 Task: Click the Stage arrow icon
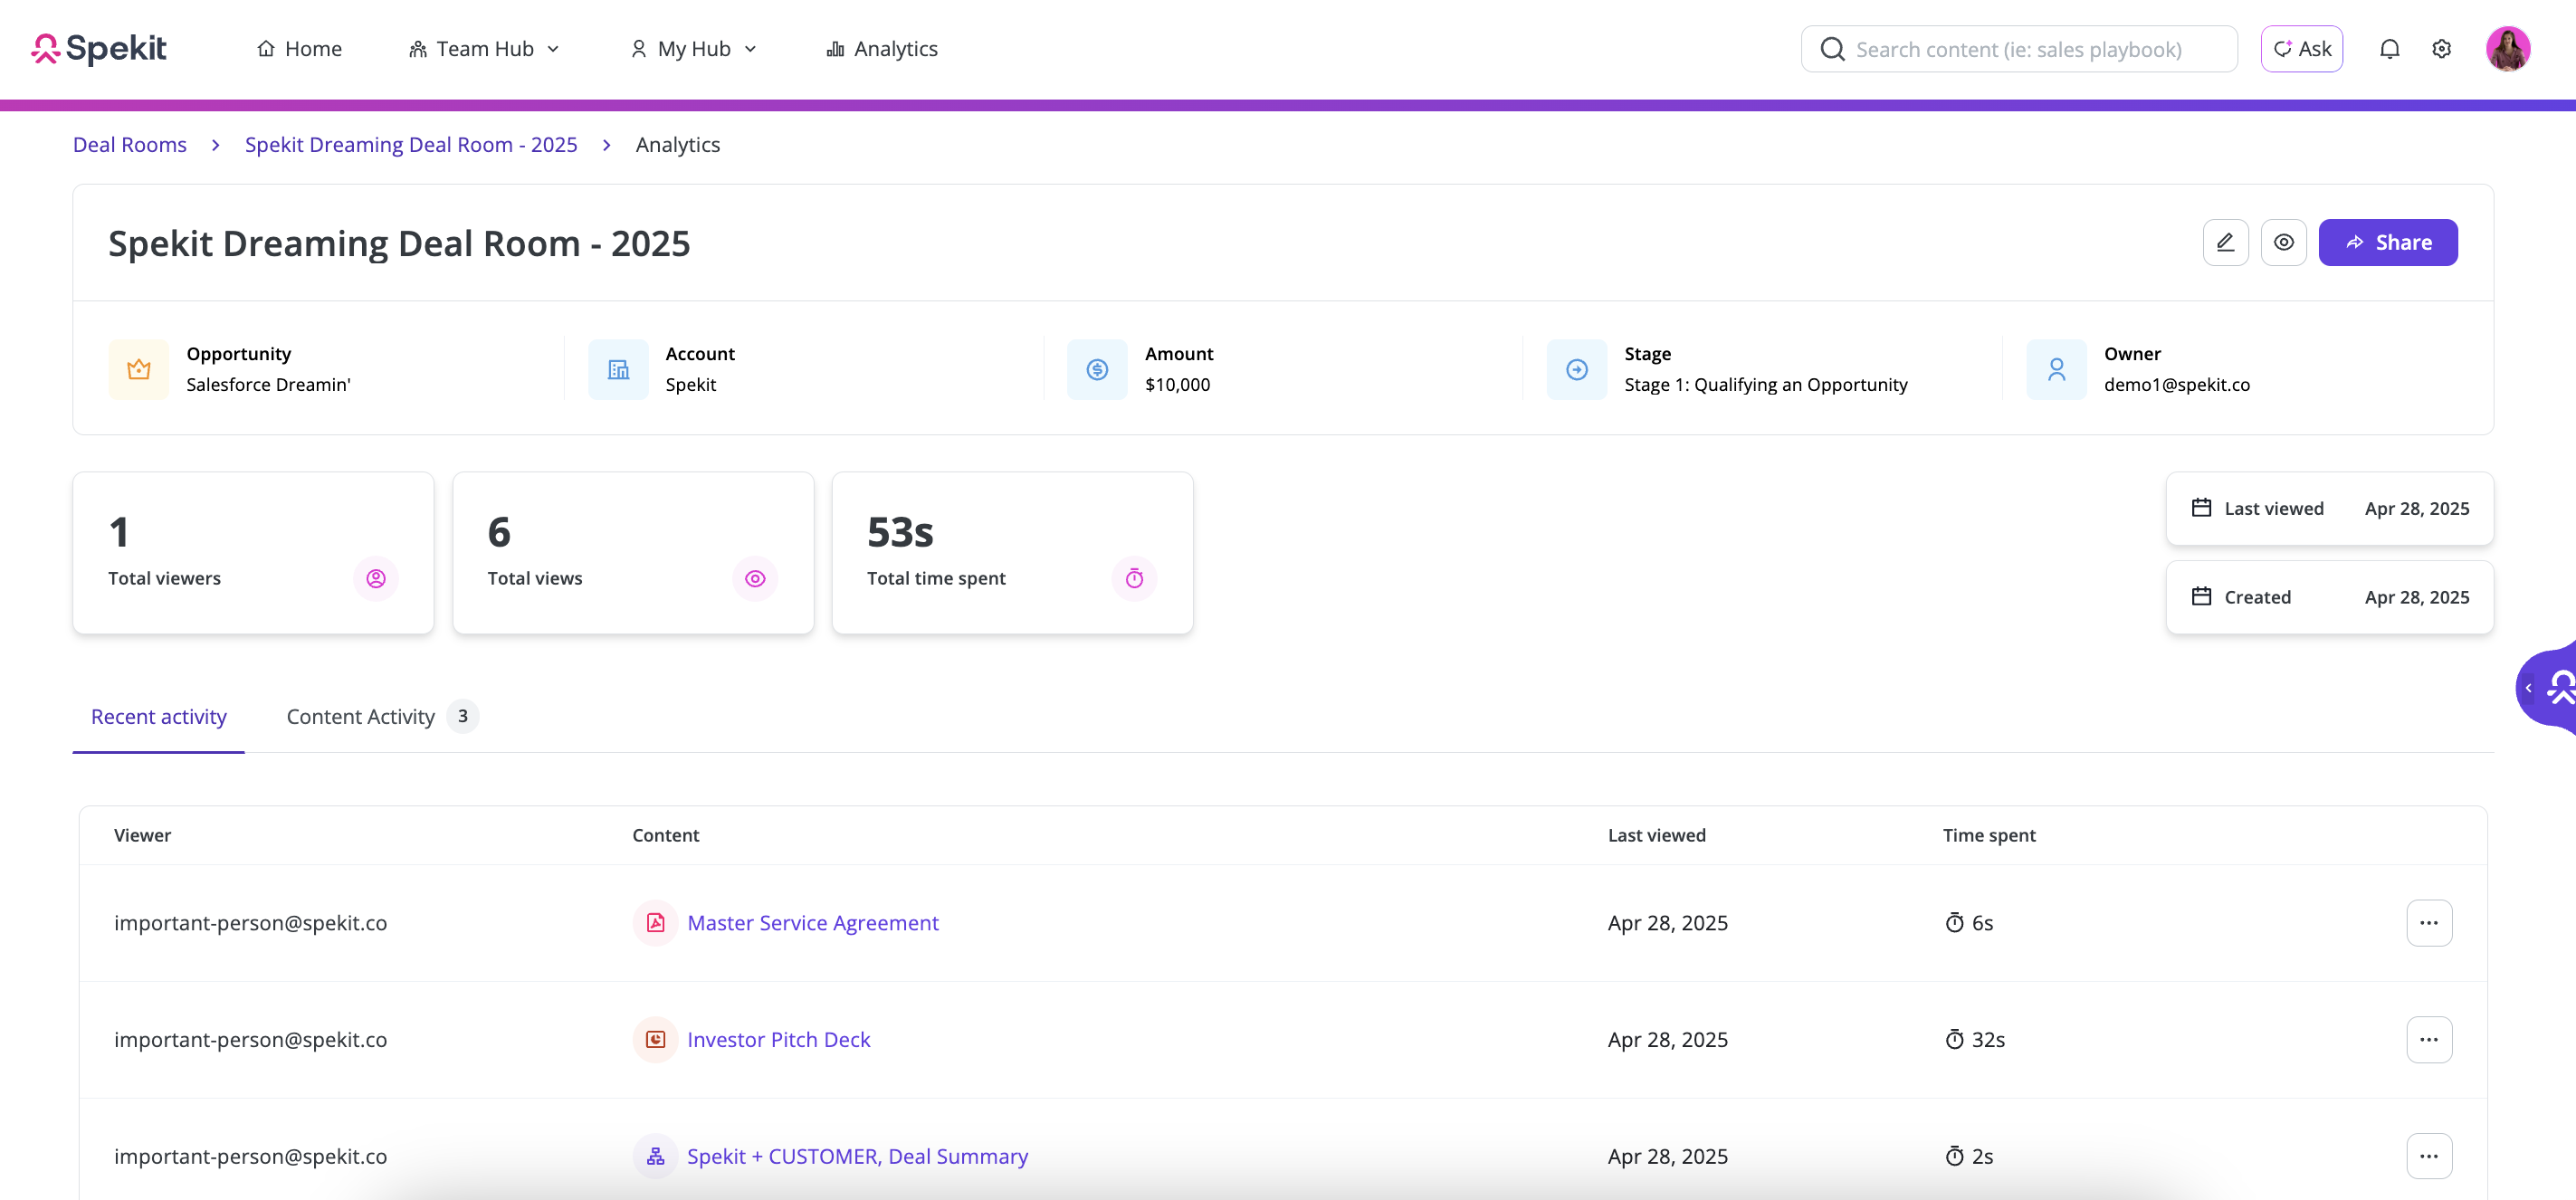click(x=1577, y=369)
